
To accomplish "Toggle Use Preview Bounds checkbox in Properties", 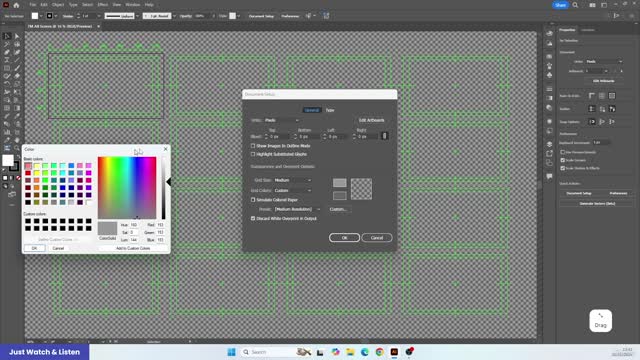I will pos(563,152).
